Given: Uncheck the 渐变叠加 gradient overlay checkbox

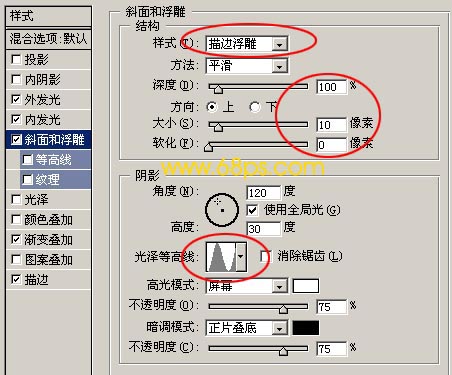Looking at the screenshot, I should [16, 239].
